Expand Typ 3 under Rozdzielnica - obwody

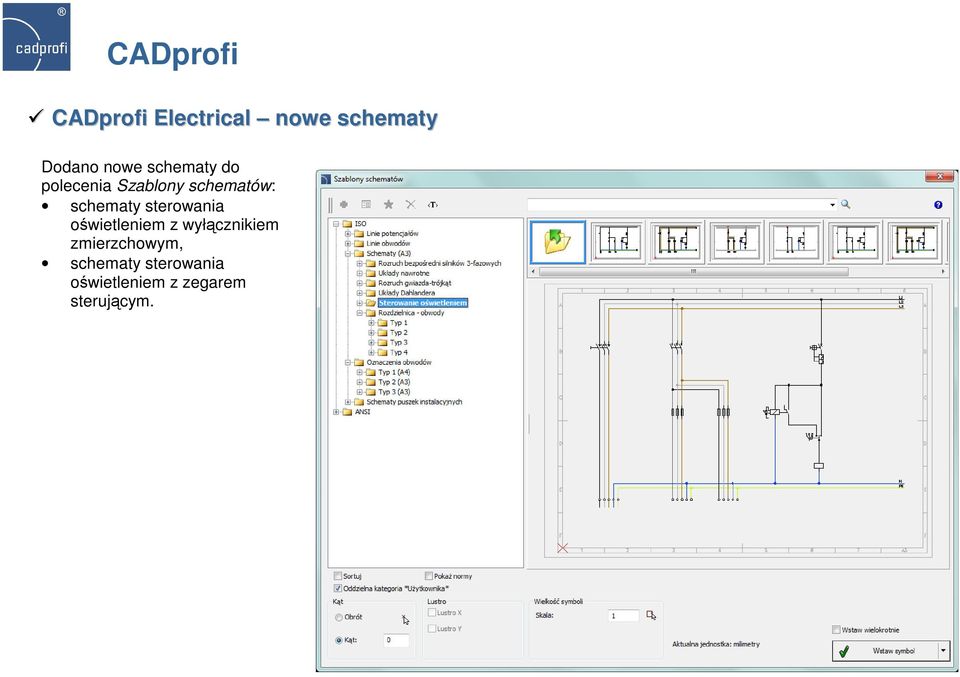point(372,343)
